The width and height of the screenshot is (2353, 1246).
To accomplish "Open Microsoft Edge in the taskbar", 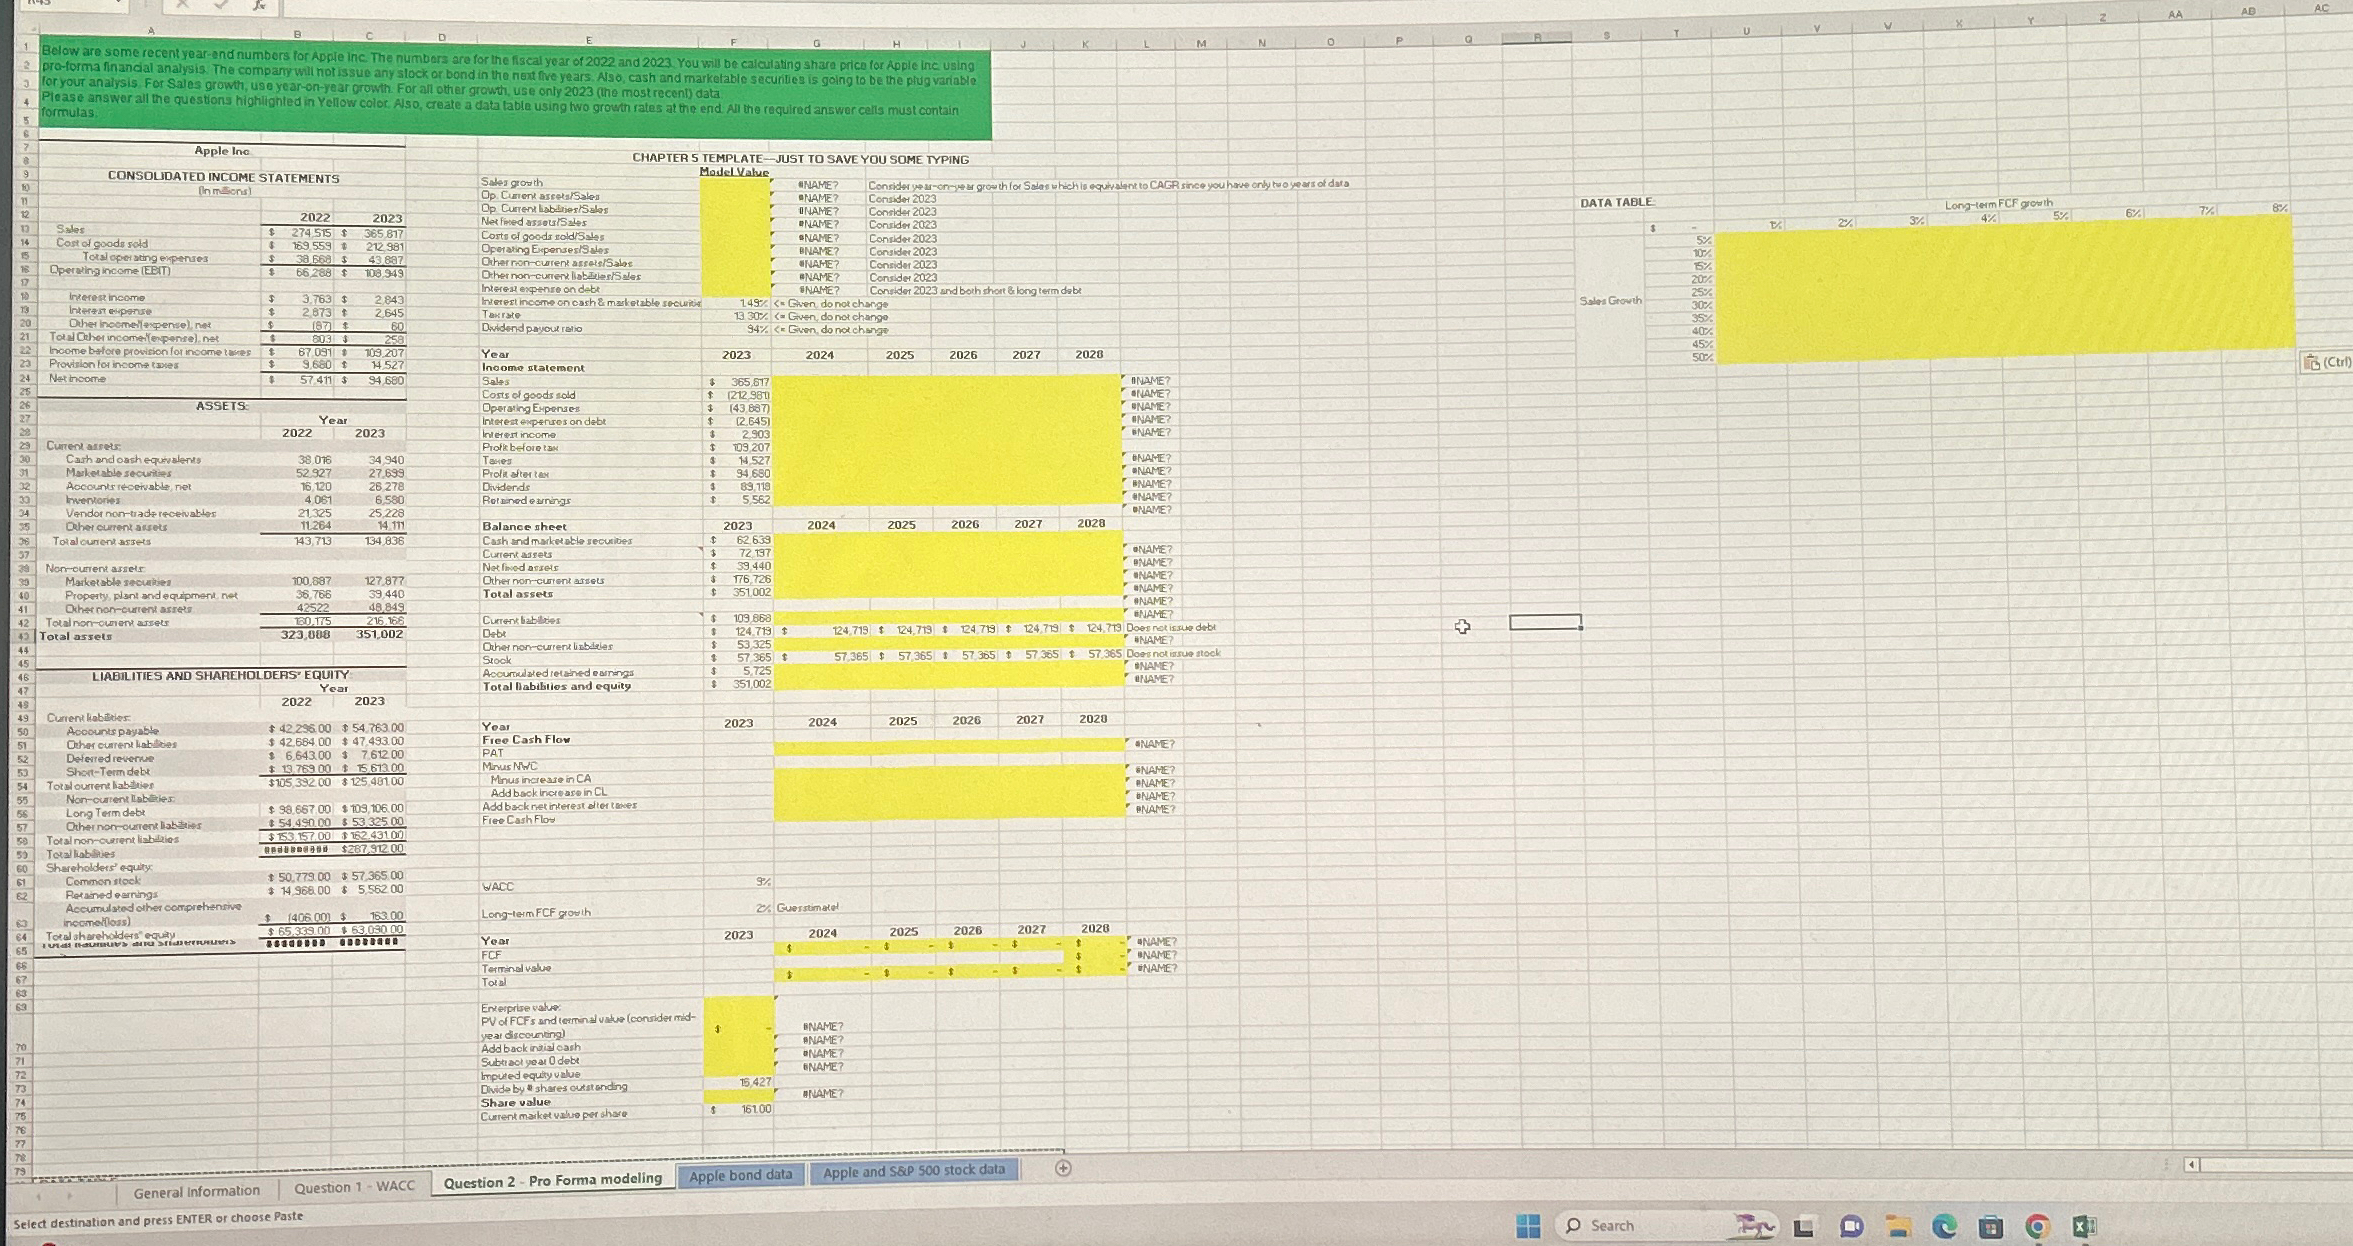I will 1944,1226.
